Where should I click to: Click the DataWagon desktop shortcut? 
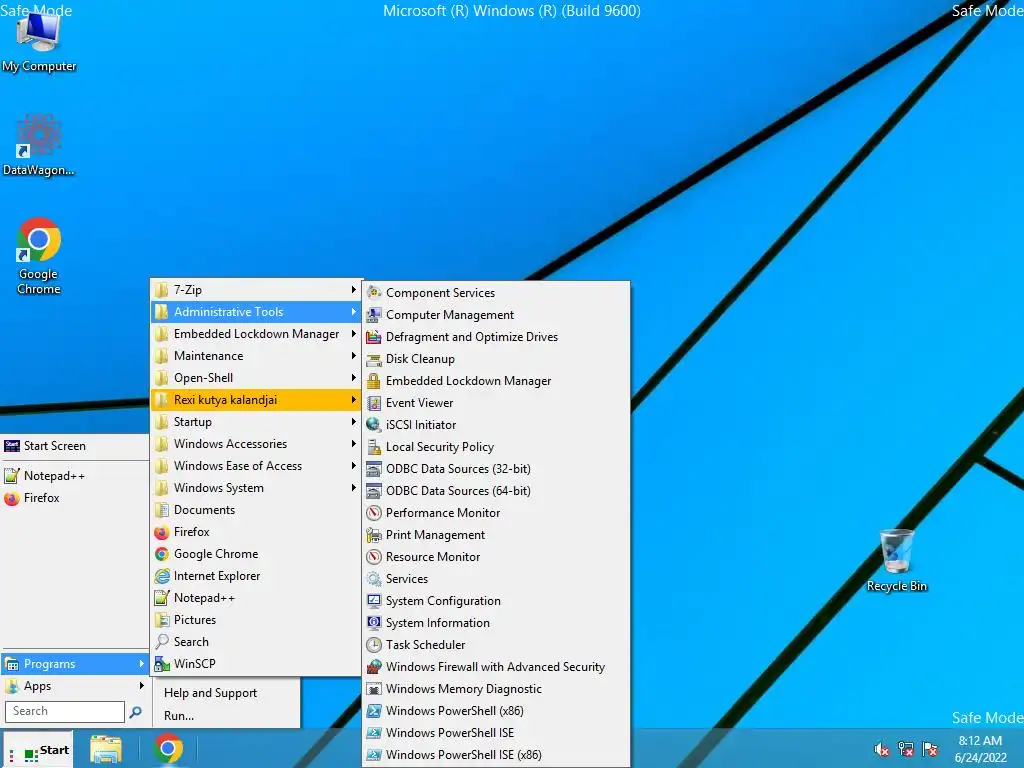point(39,145)
